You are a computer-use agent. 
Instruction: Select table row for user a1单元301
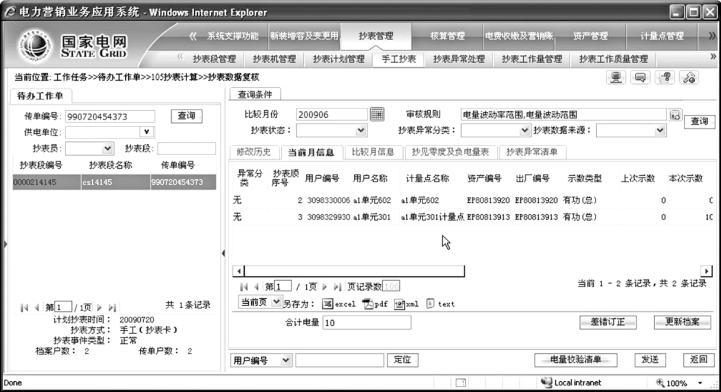pos(474,216)
